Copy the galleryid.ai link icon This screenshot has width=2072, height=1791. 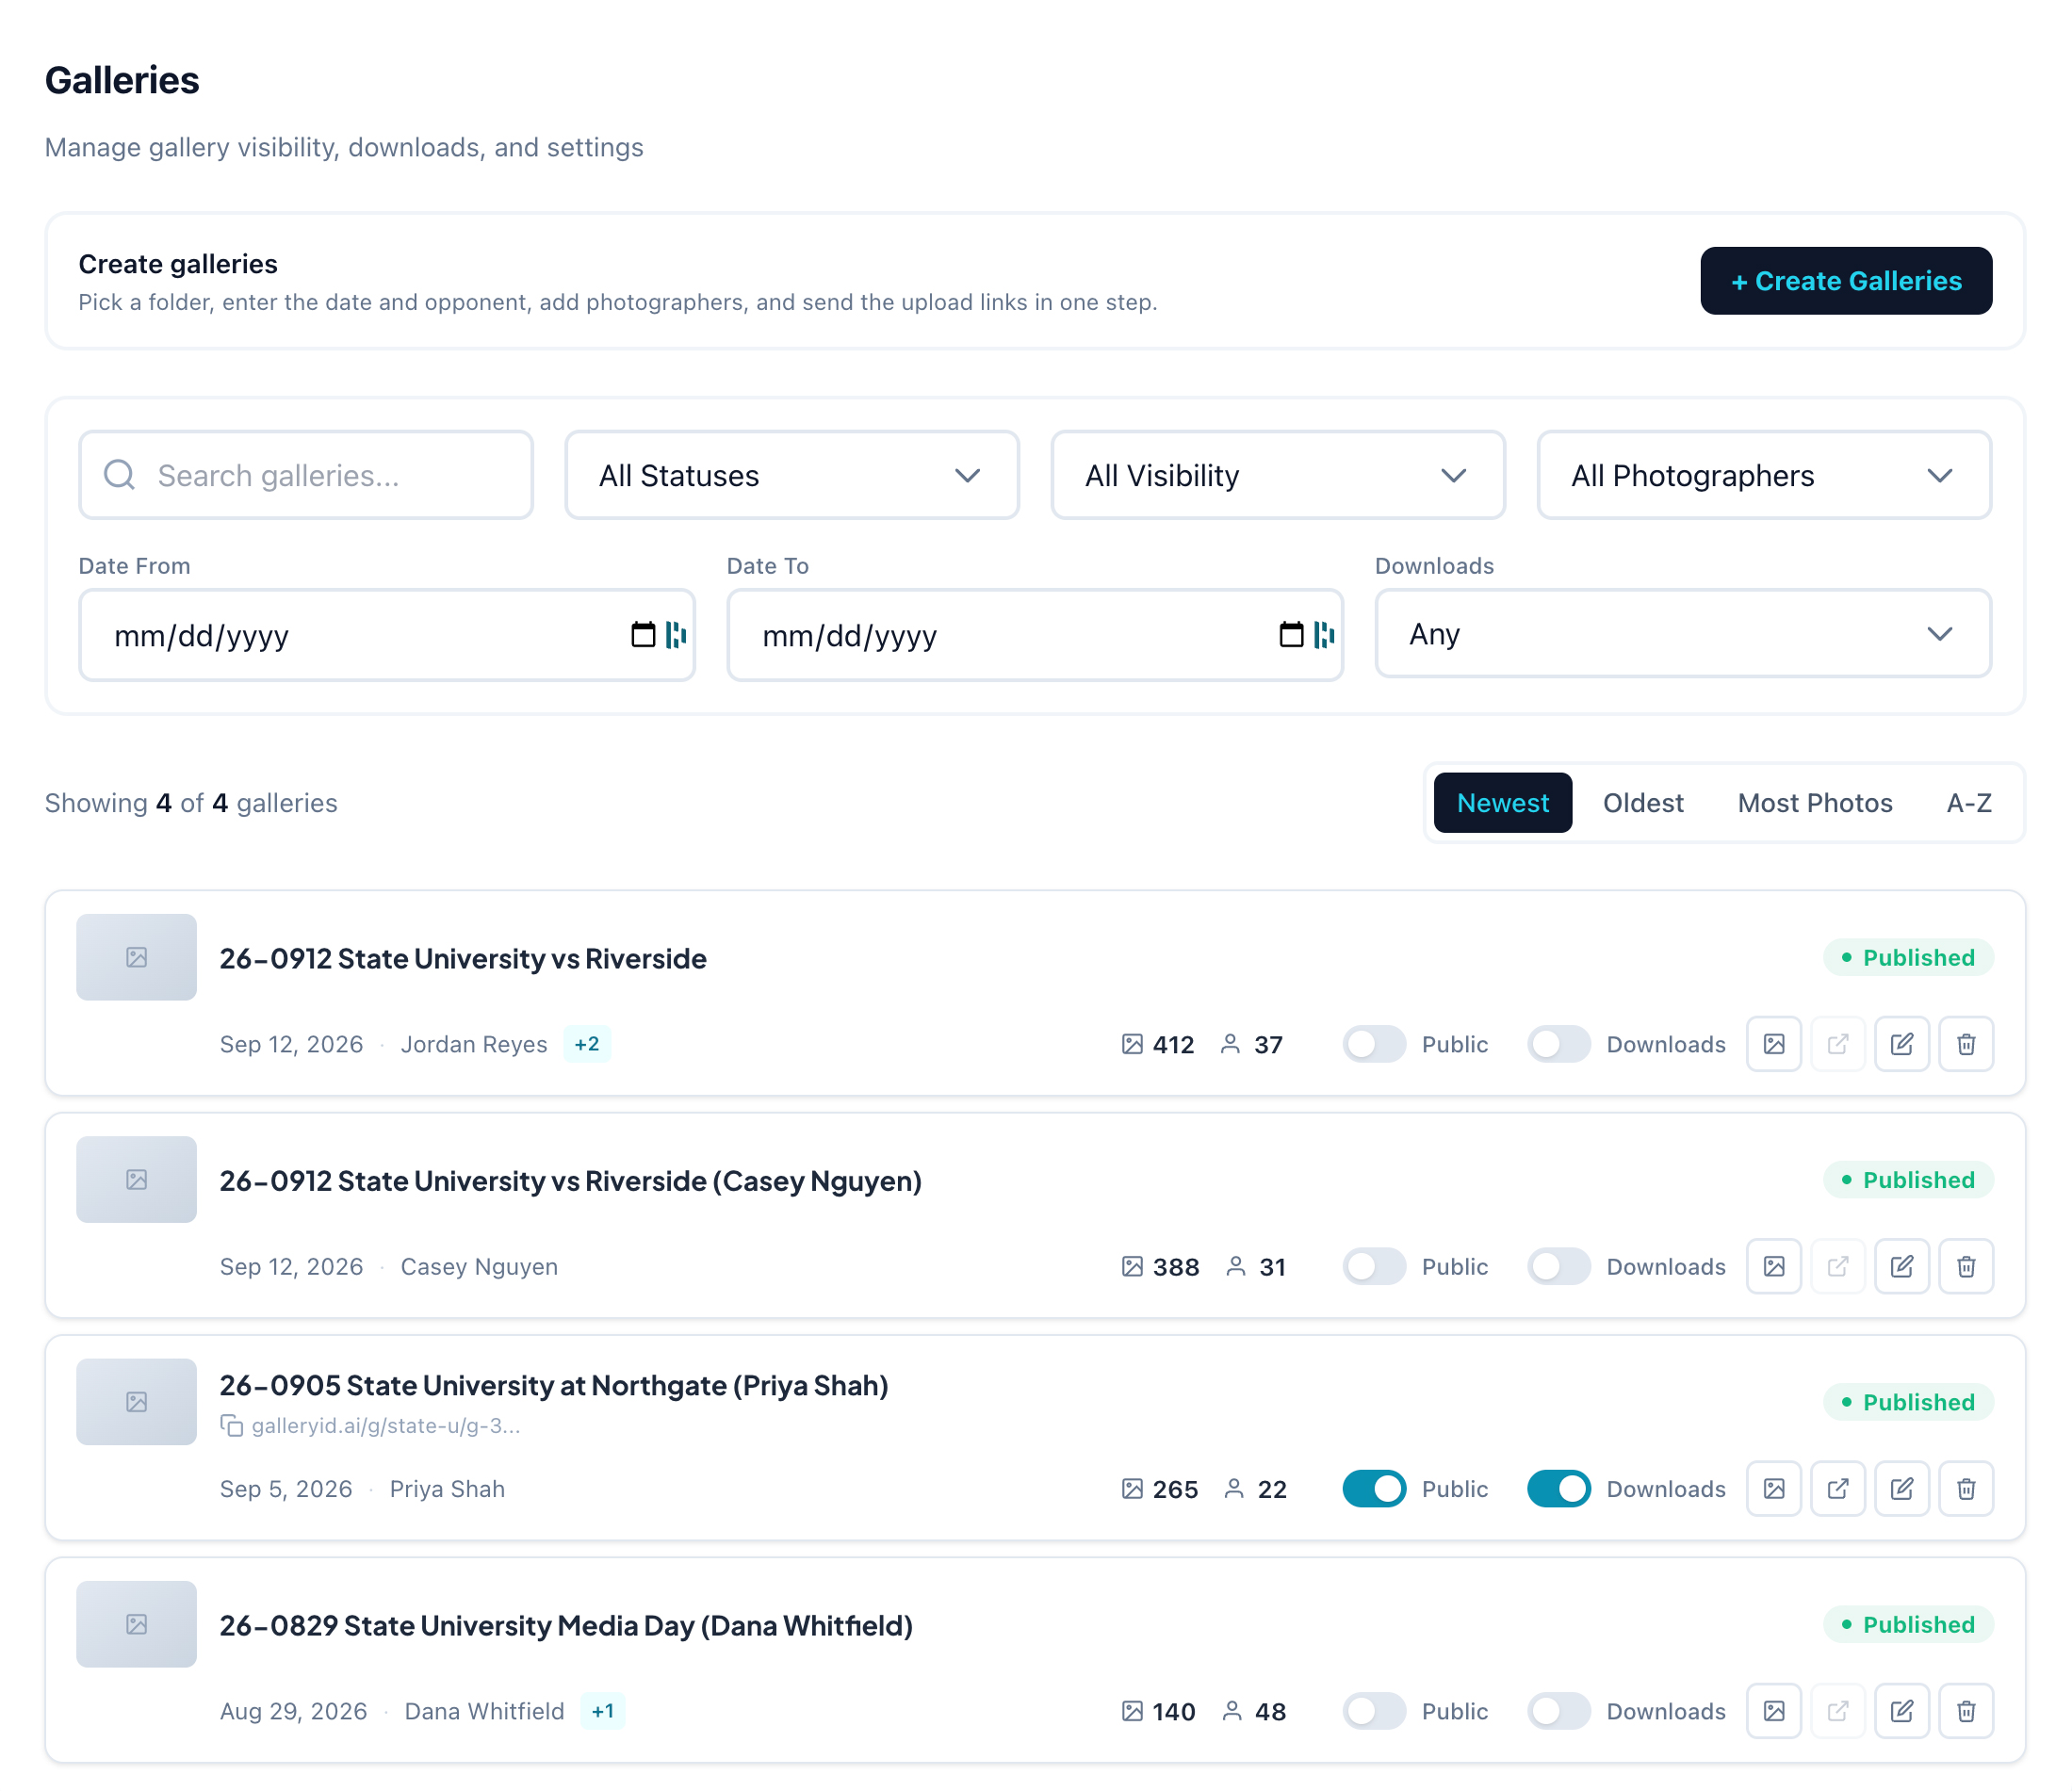point(231,1425)
